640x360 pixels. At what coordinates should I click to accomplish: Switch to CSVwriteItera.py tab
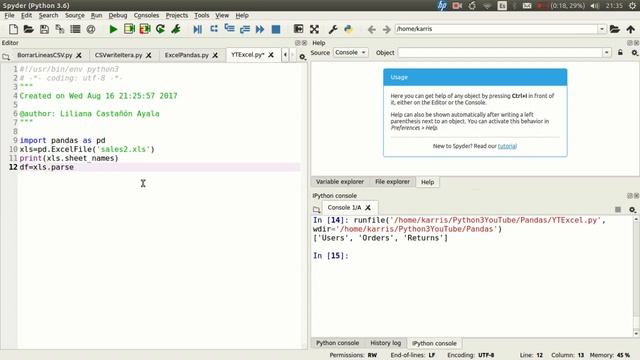118,55
